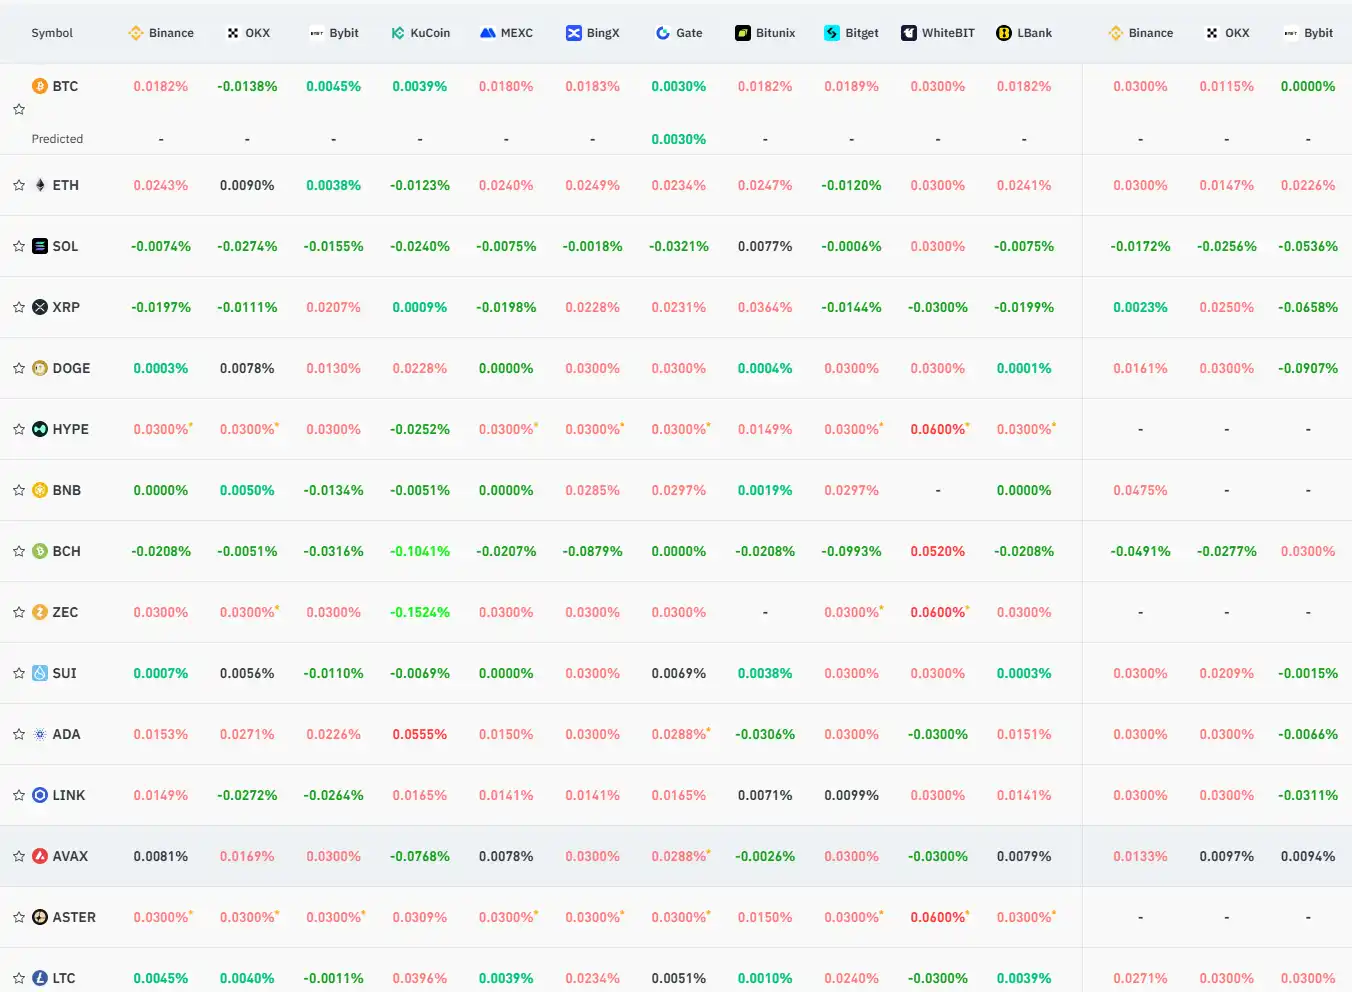The width and height of the screenshot is (1352, 992).
Task: Click the KuCoin exchange logo in header
Action: pos(398,33)
